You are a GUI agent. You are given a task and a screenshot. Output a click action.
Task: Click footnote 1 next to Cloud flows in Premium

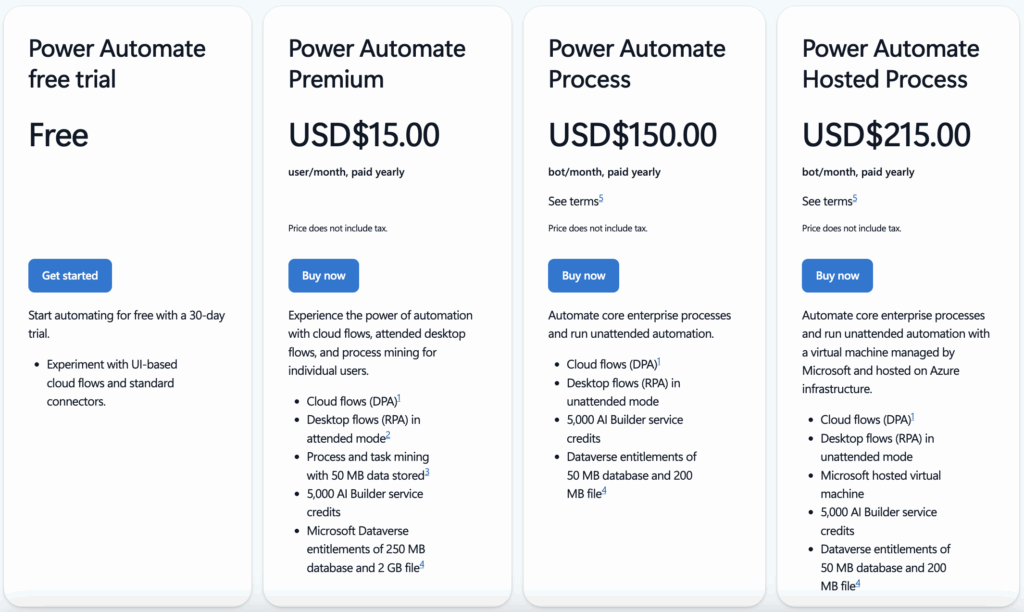tap(399, 398)
